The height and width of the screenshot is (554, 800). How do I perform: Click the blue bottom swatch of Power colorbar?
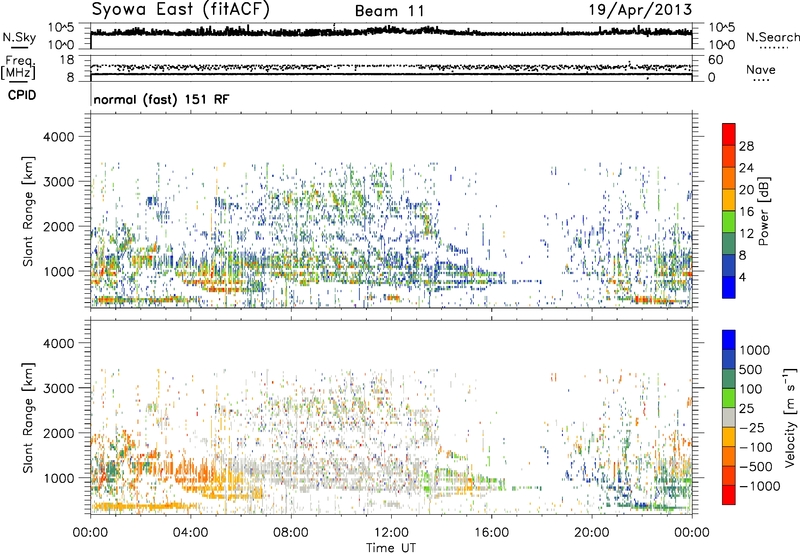[x=729, y=287]
